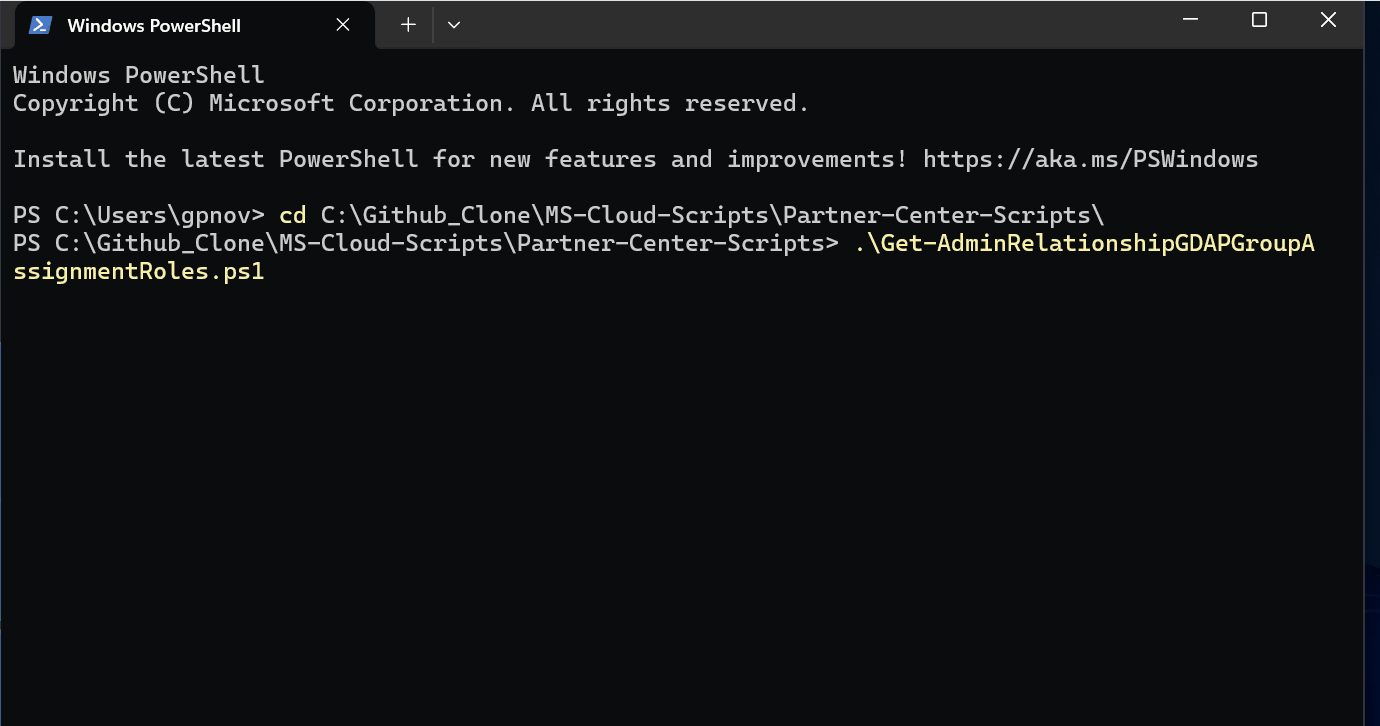Click the 'PS C:\Users\gpnov>' prompt
The image size is (1380, 726).
click(x=139, y=215)
